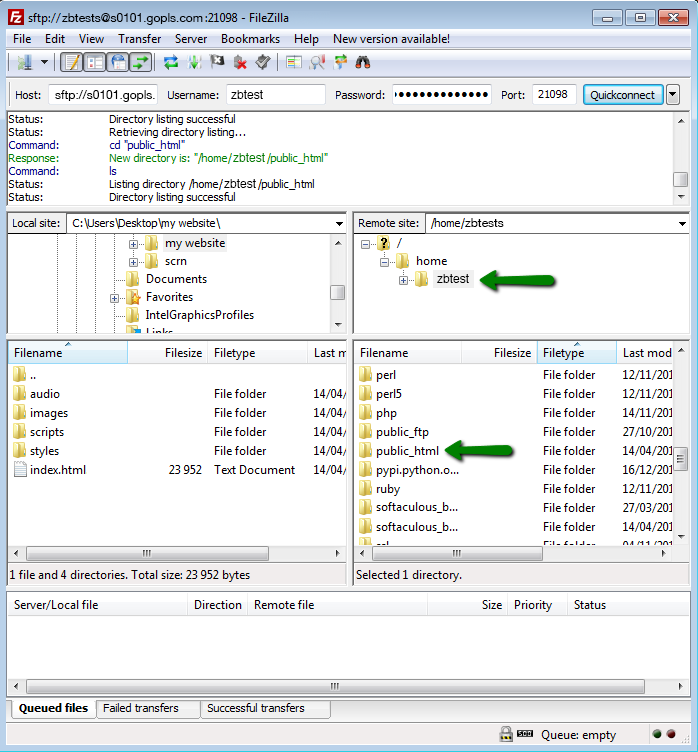Click the Host input field

(103, 95)
